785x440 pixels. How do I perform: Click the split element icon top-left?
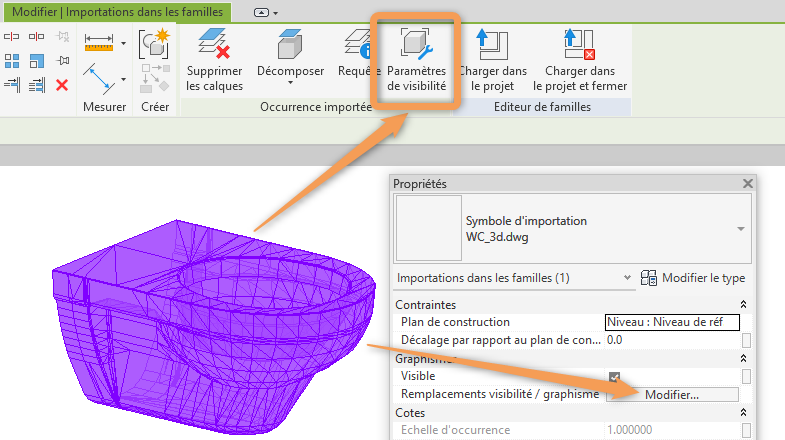12,37
